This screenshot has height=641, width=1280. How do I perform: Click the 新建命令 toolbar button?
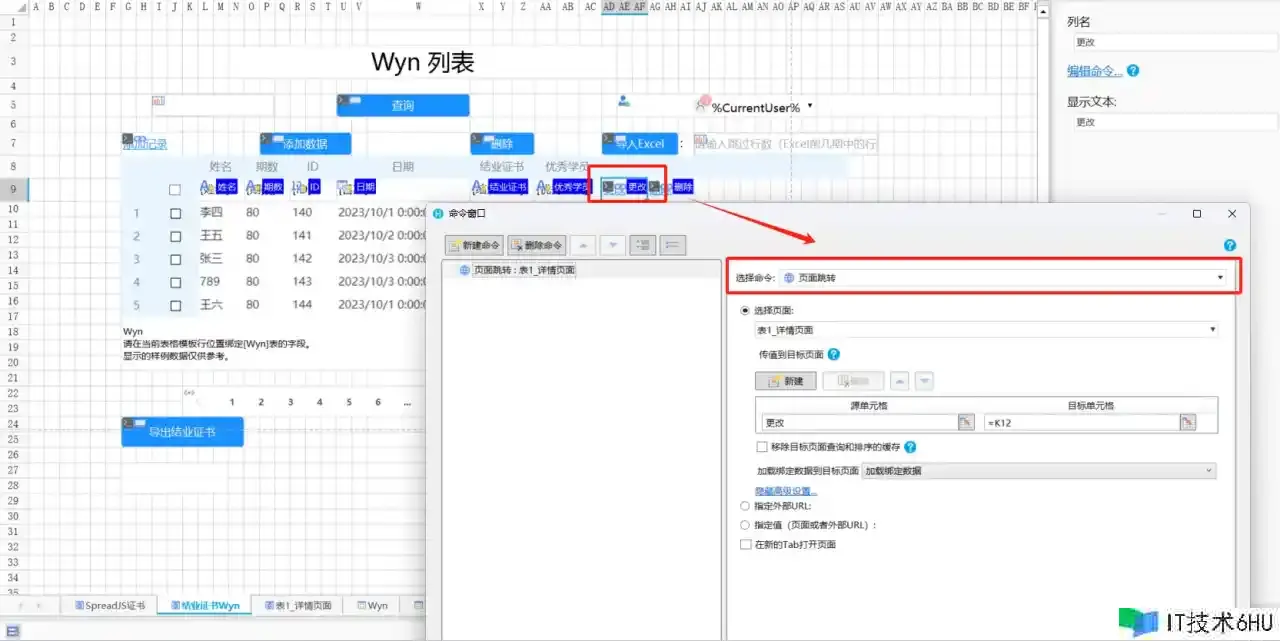click(x=474, y=245)
